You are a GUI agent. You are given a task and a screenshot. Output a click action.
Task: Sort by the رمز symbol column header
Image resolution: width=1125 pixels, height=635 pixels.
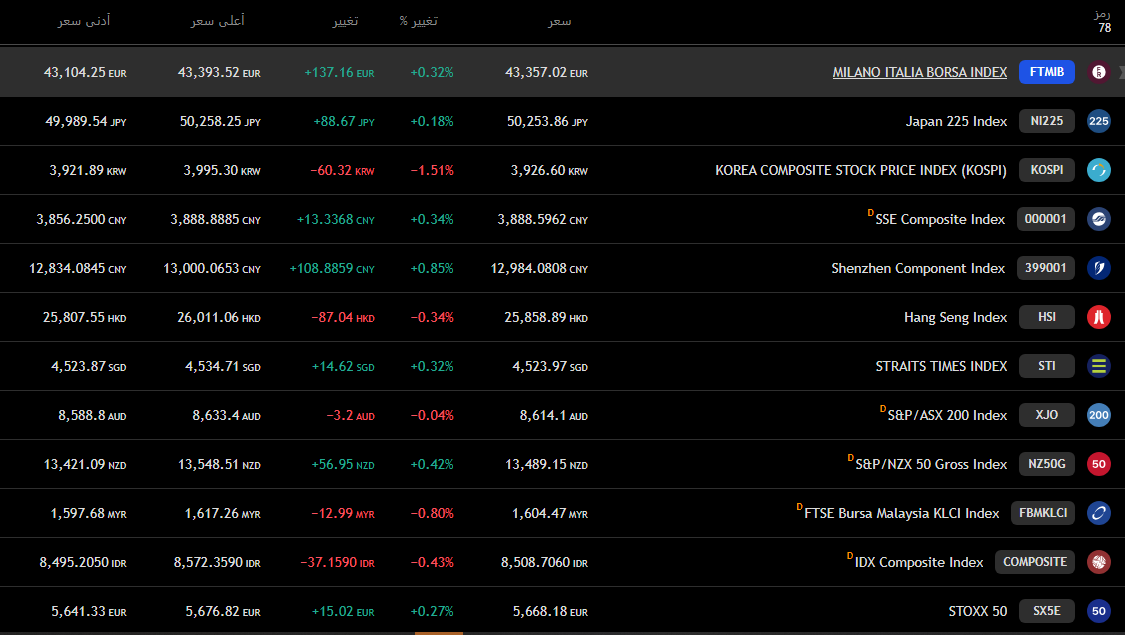click(x=1102, y=14)
